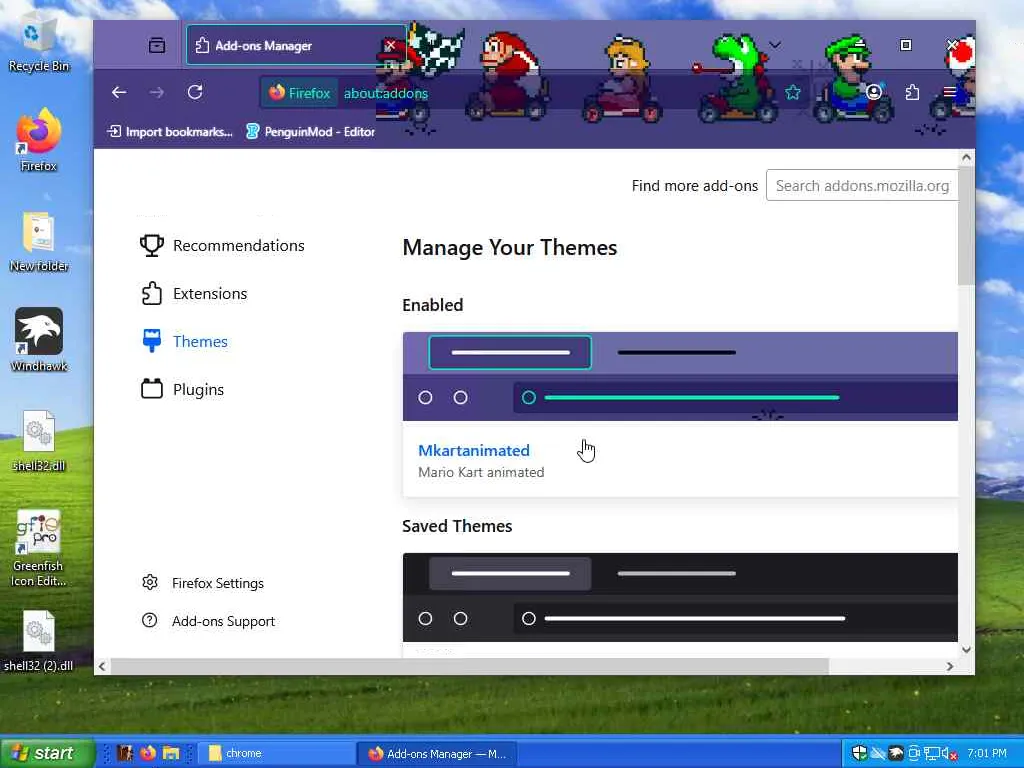Screen dimensions: 1024x768
Task: Click the Recommendations trophy icon
Action: 152,246
